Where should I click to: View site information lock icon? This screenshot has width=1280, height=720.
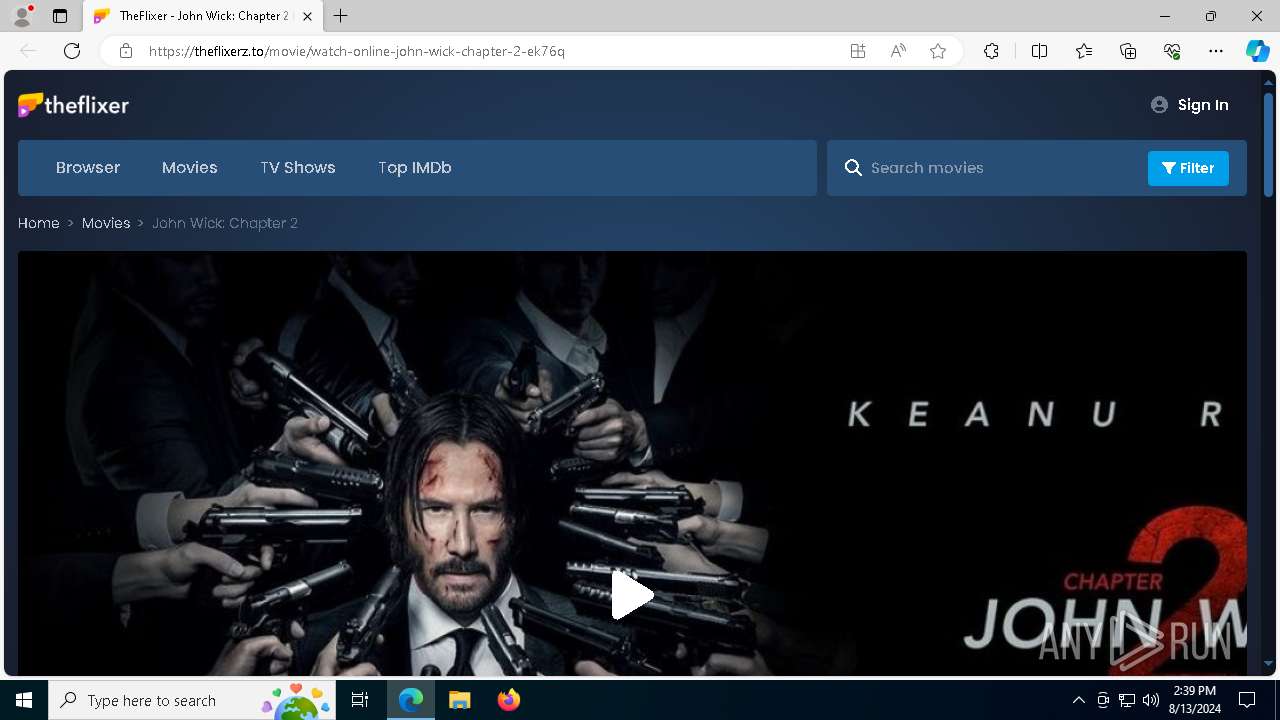[126, 51]
